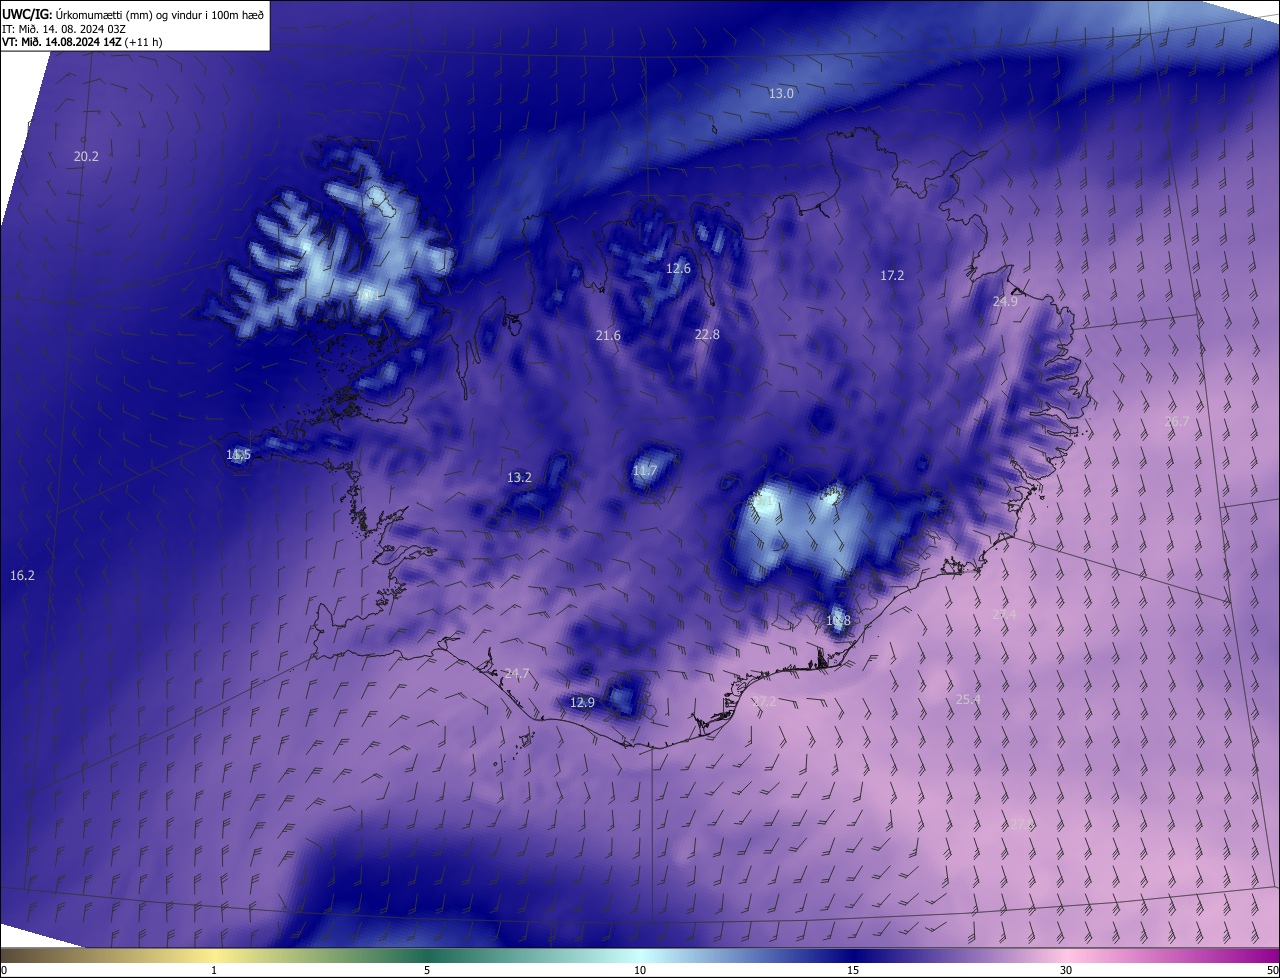Click the initial time "IT: Mið. 14. 08. 2024 03Z"

click(x=64, y=28)
